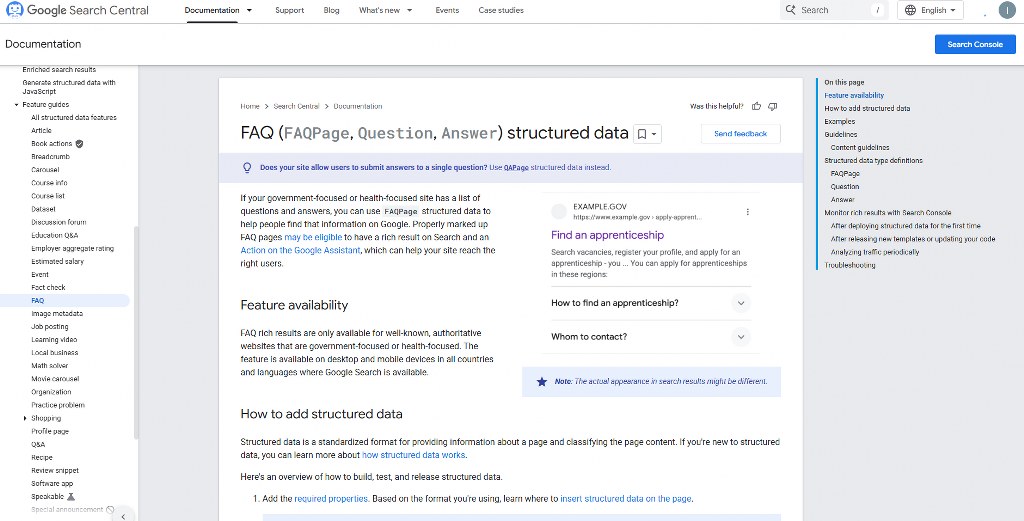Image resolution: width=1024 pixels, height=521 pixels.
Task: Jump to 'Feature availability' in On this page
Action: point(854,95)
